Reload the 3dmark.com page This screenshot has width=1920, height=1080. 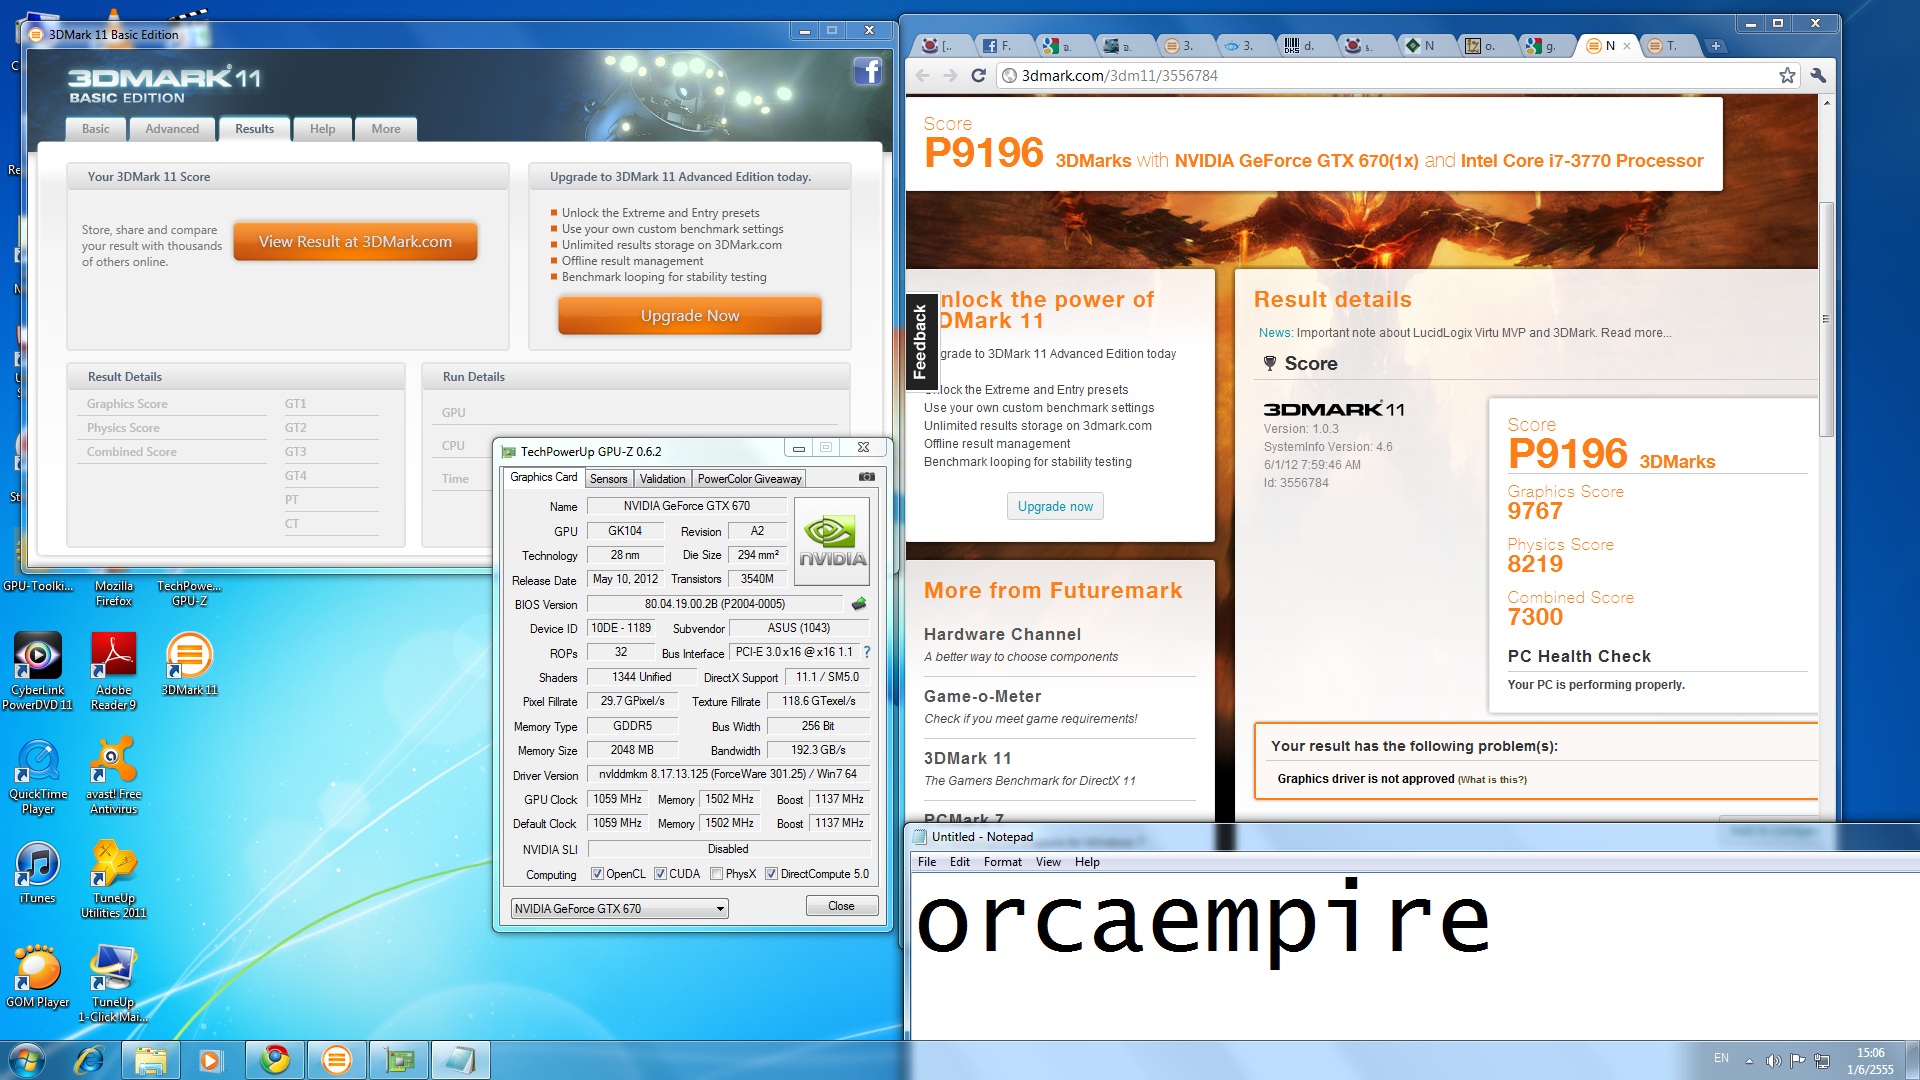(x=979, y=76)
